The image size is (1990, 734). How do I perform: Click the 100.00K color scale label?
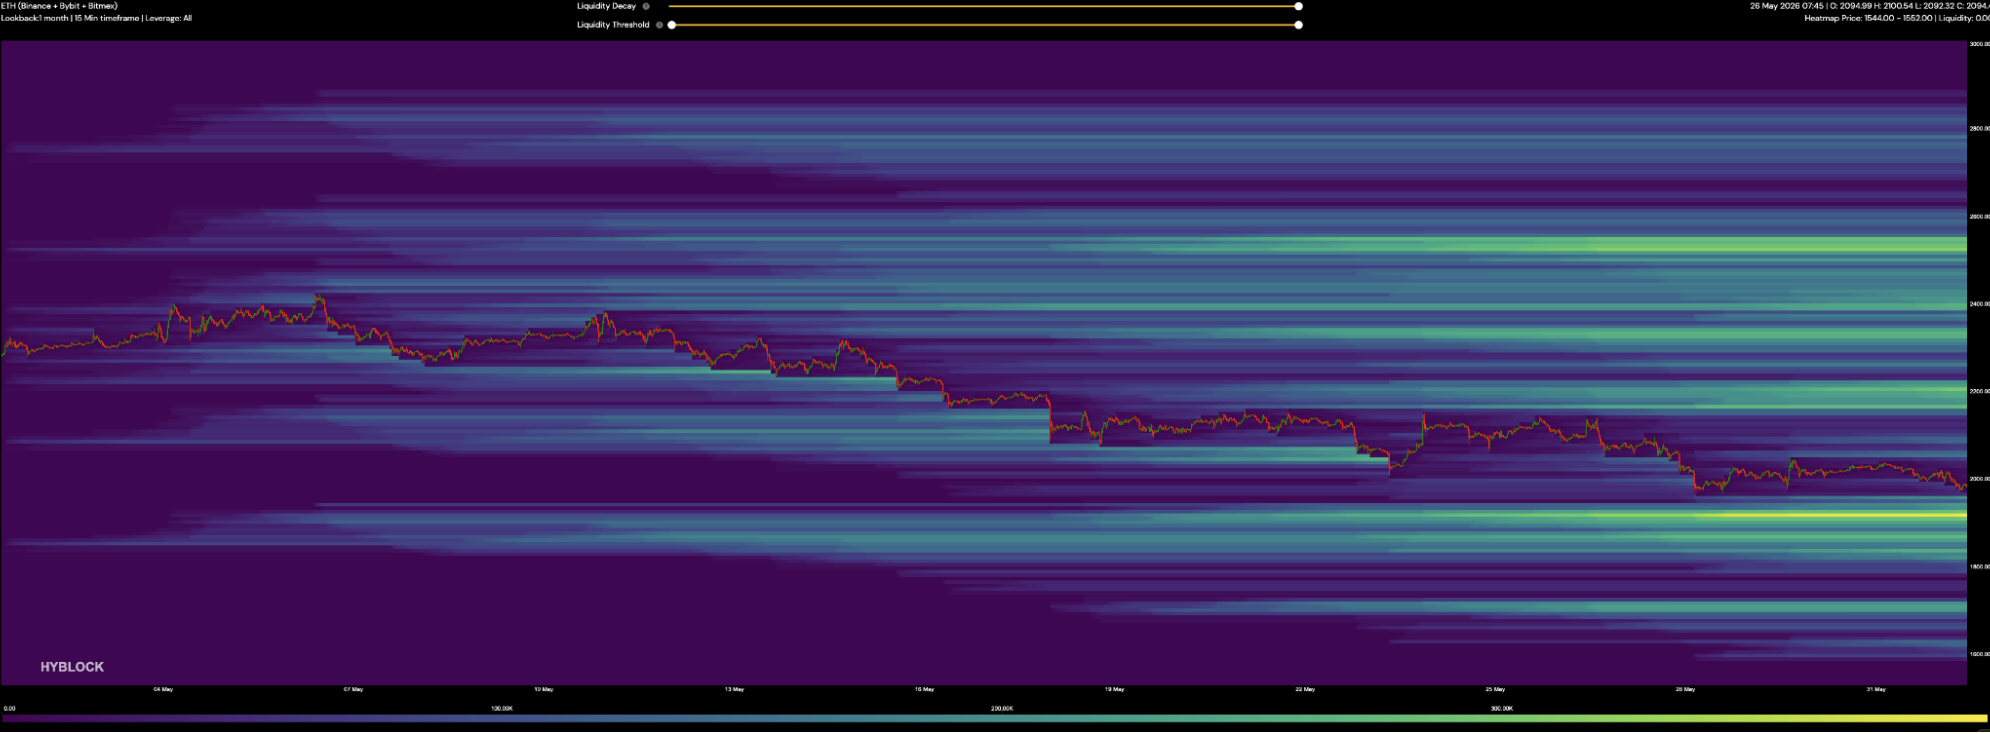[502, 708]
